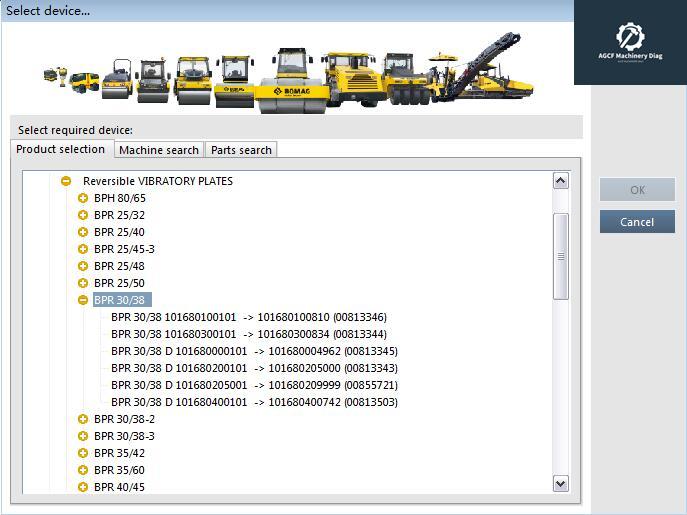Click the BOMAG machines banner image
This screenshot has height=515, width=687.
point(288,72)
